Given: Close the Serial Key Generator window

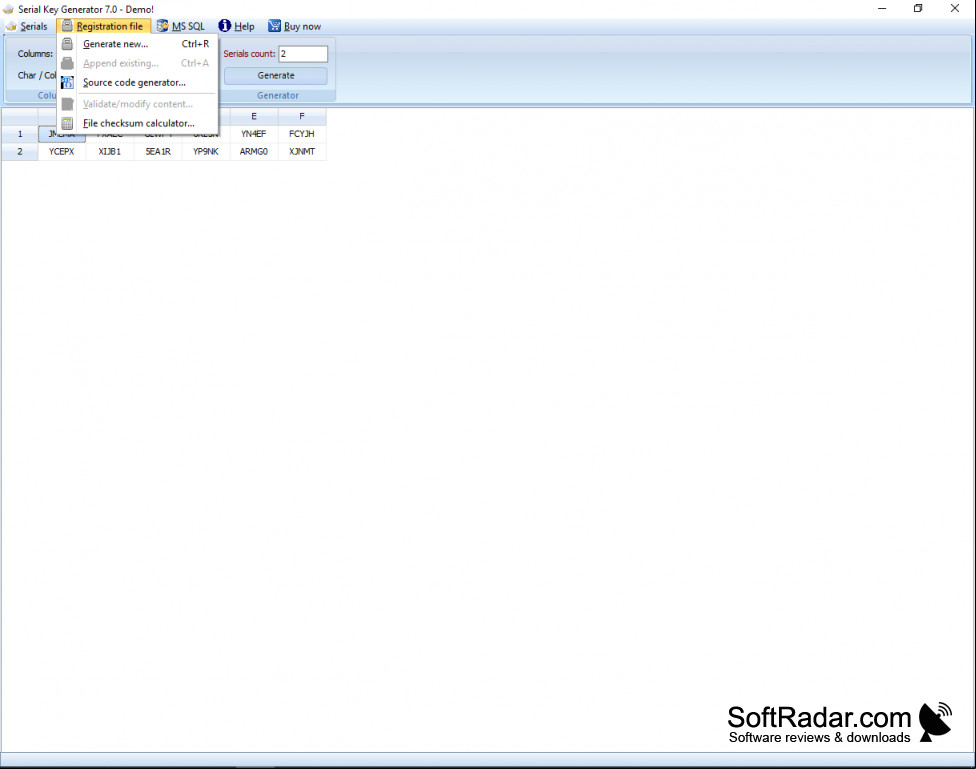Looking at the screenshot, I should click(x=955, y=9).
